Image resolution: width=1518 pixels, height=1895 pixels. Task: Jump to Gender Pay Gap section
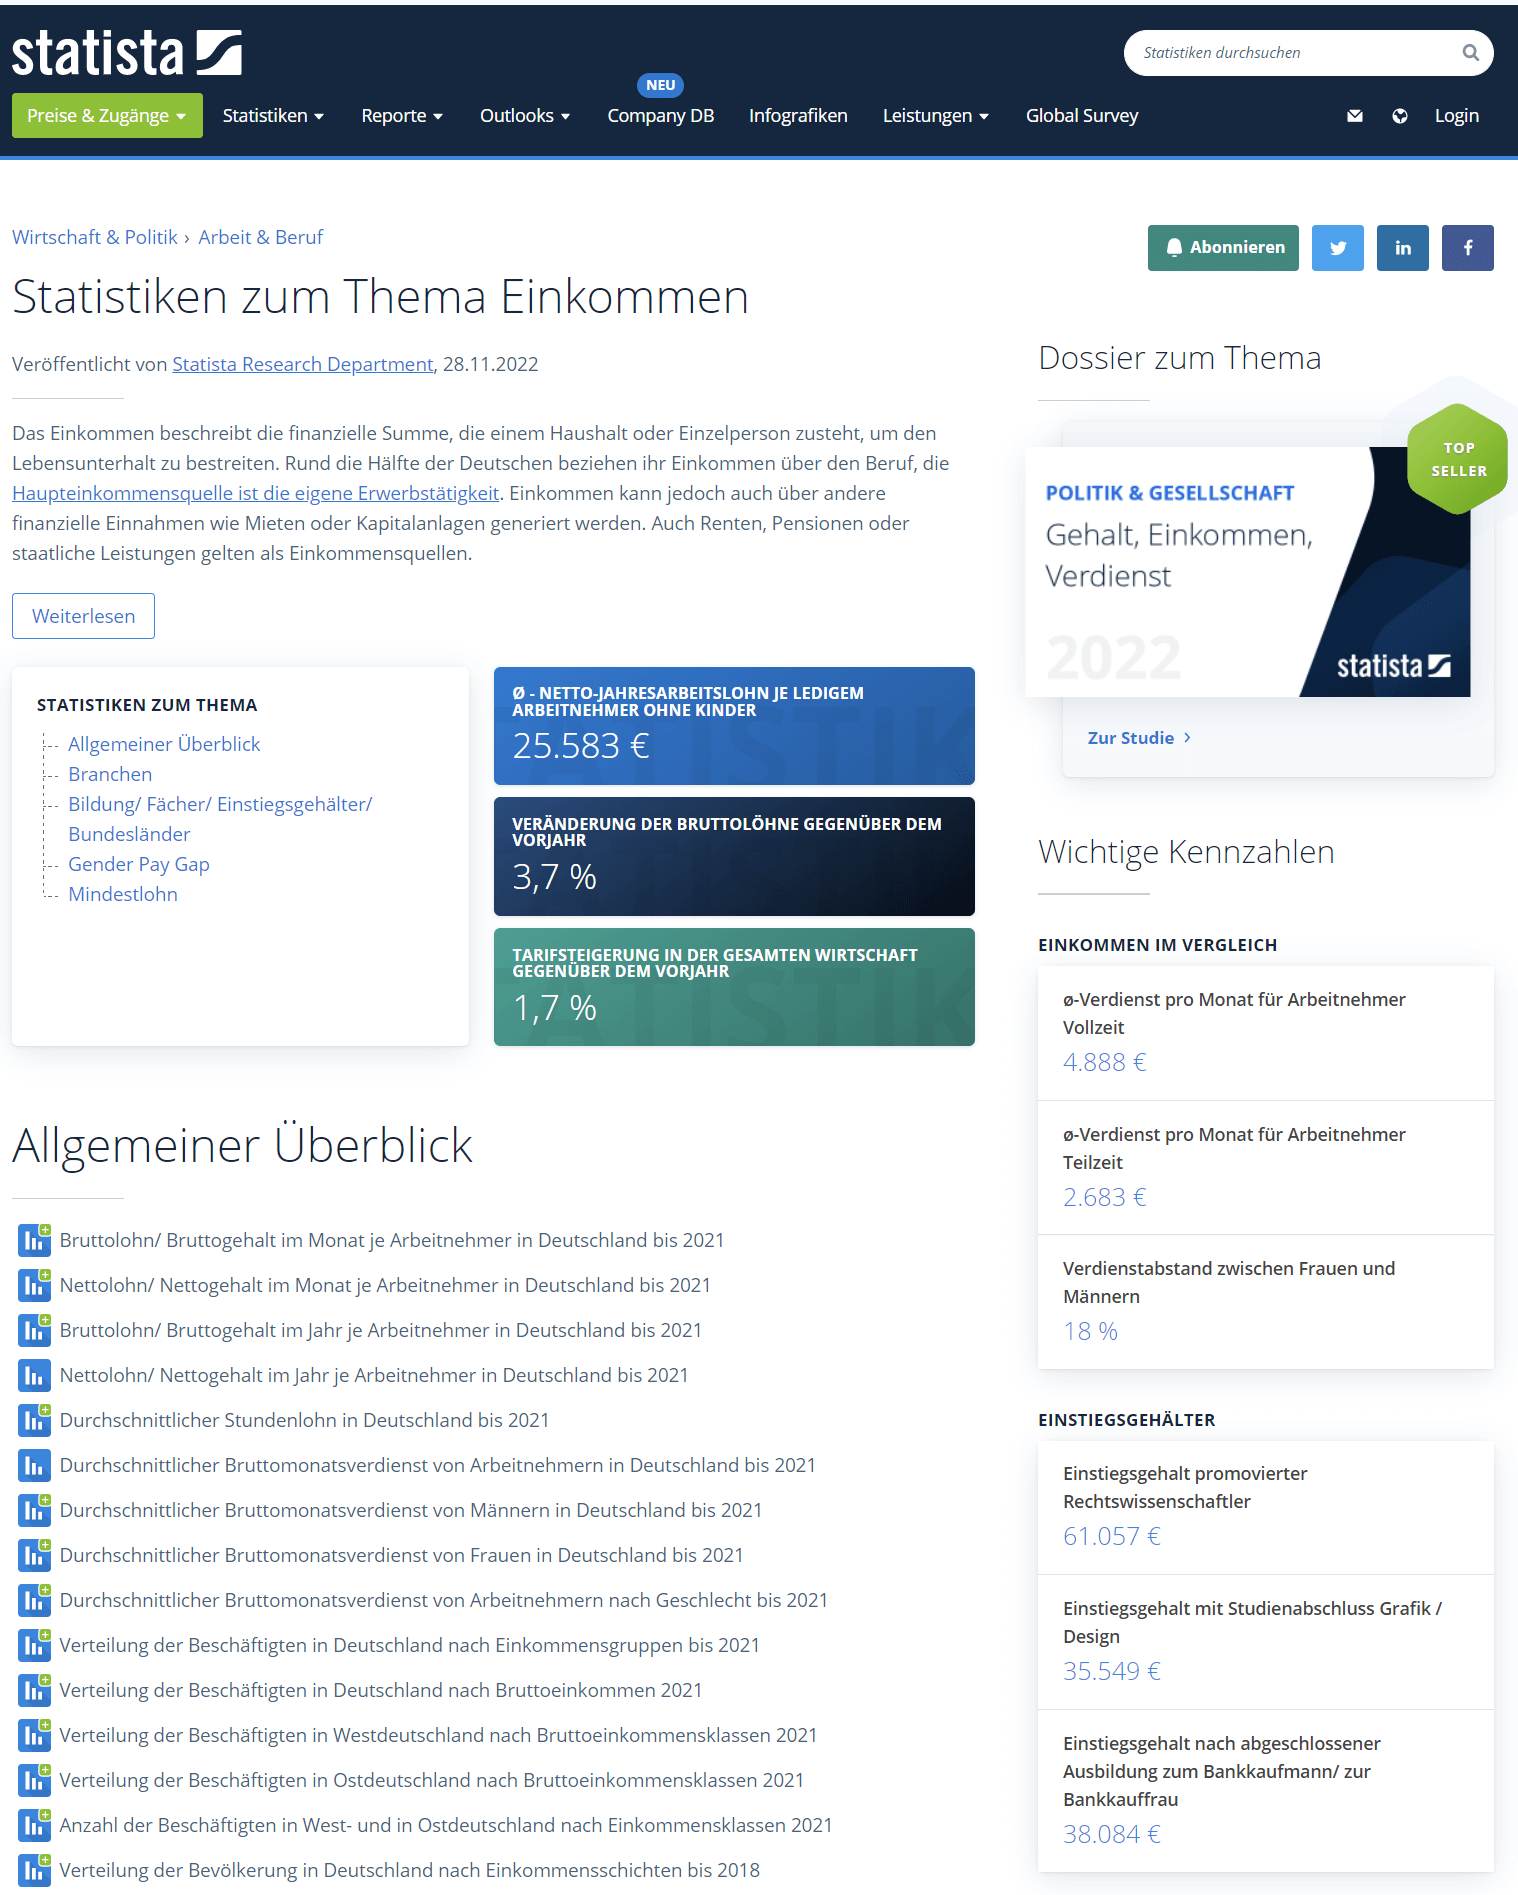coord(139,864)
